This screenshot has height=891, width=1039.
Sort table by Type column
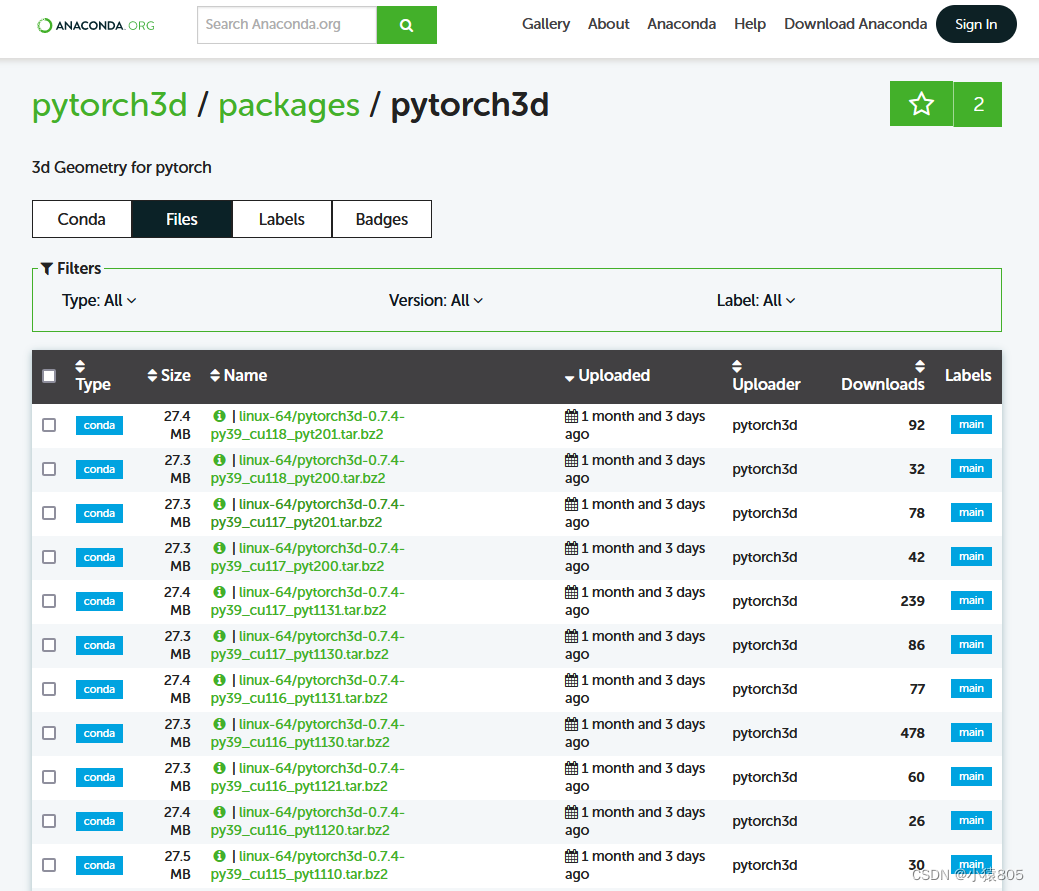[93, 376]
